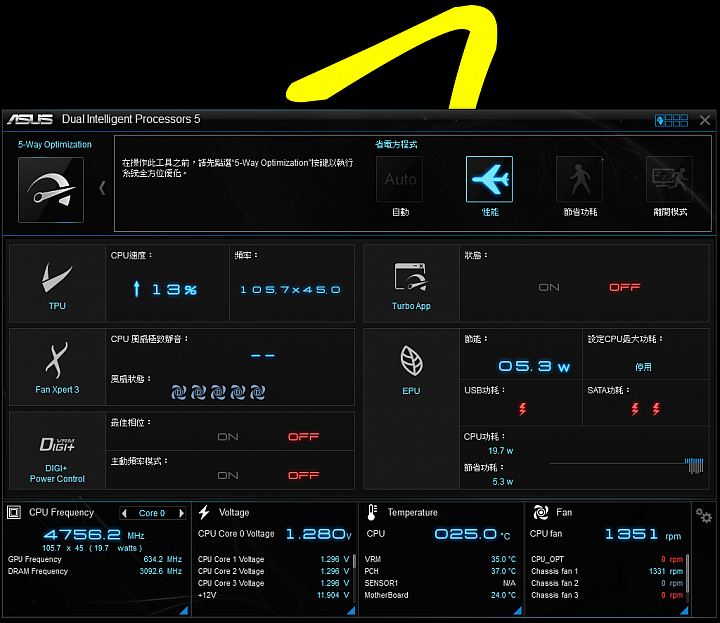Image resolution: width=720 pixels, height=623 pixels.
Task: Turn Turbo App status OFF
Action: [624, 287]
